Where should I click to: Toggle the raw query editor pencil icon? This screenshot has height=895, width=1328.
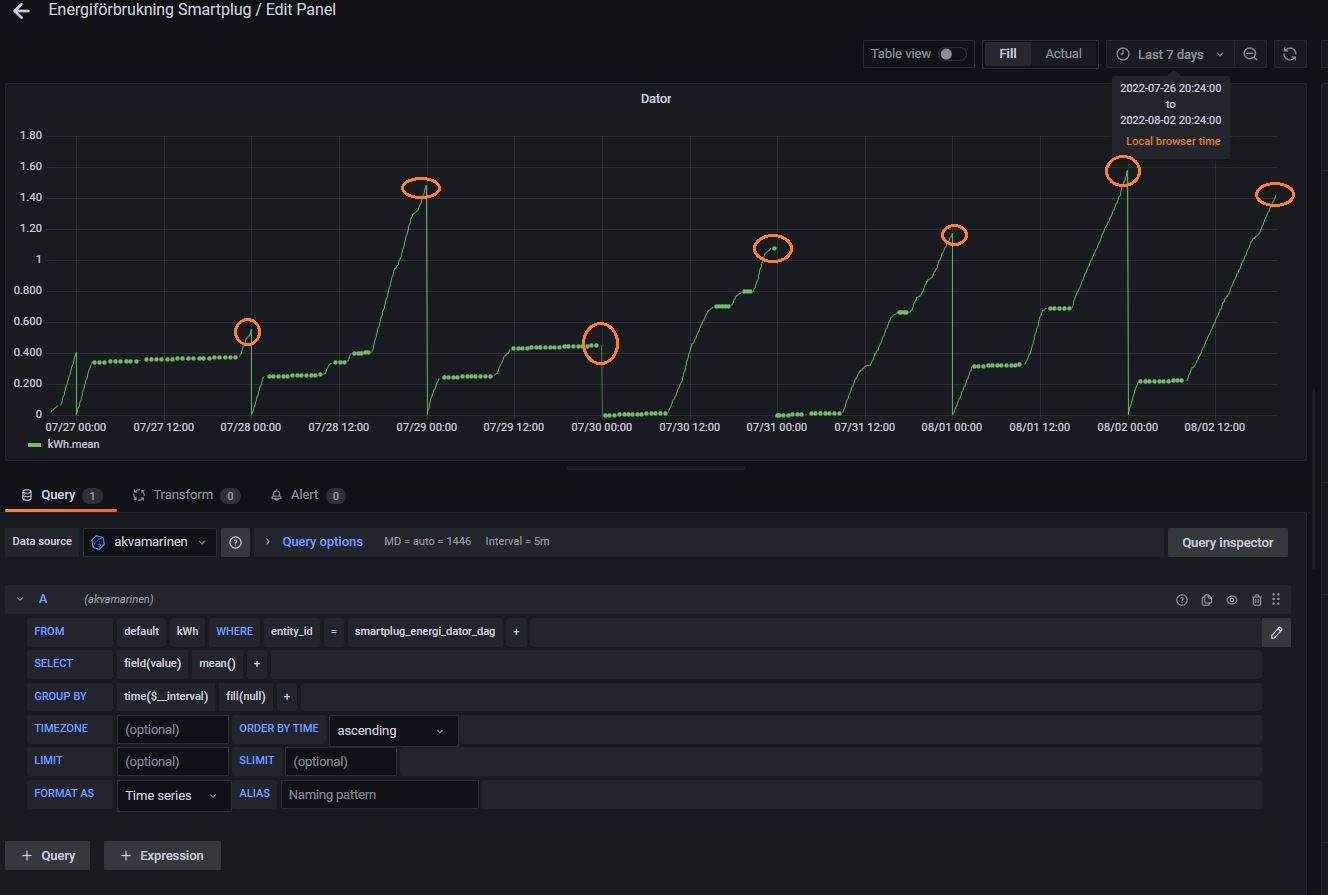coord(1276,632)
